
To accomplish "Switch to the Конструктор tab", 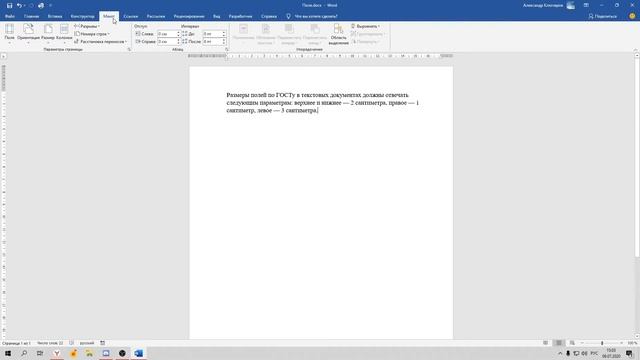I will pyautogui.click(x=82, y=16).
